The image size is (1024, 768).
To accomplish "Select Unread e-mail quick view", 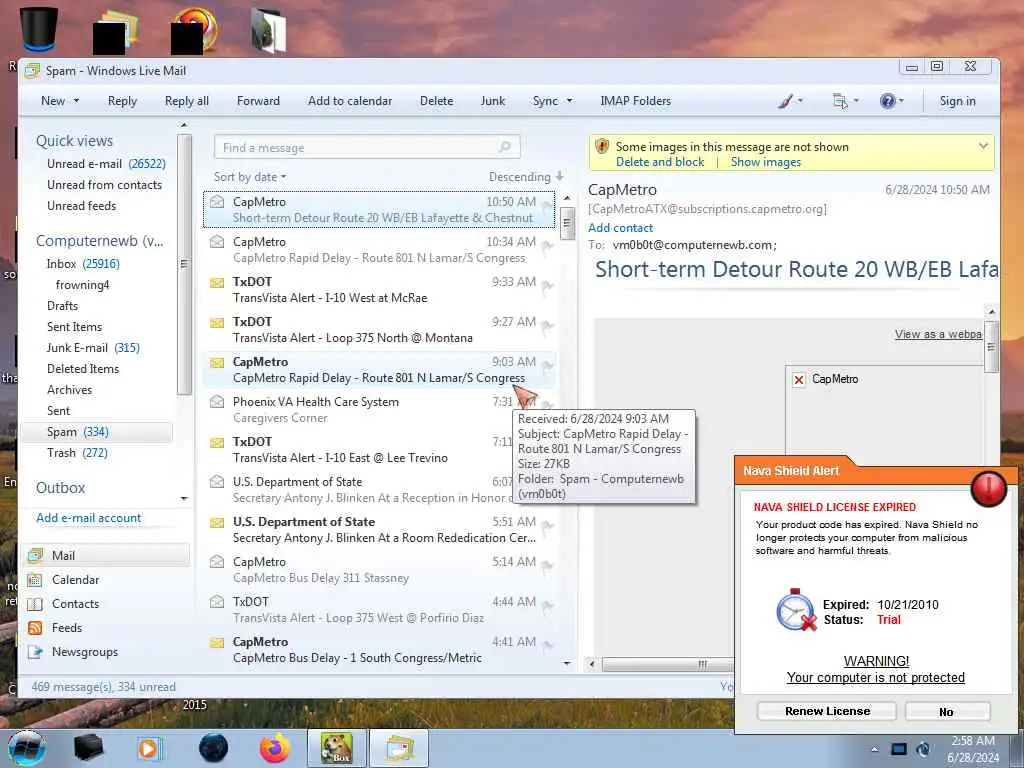I will click(106, 164).
